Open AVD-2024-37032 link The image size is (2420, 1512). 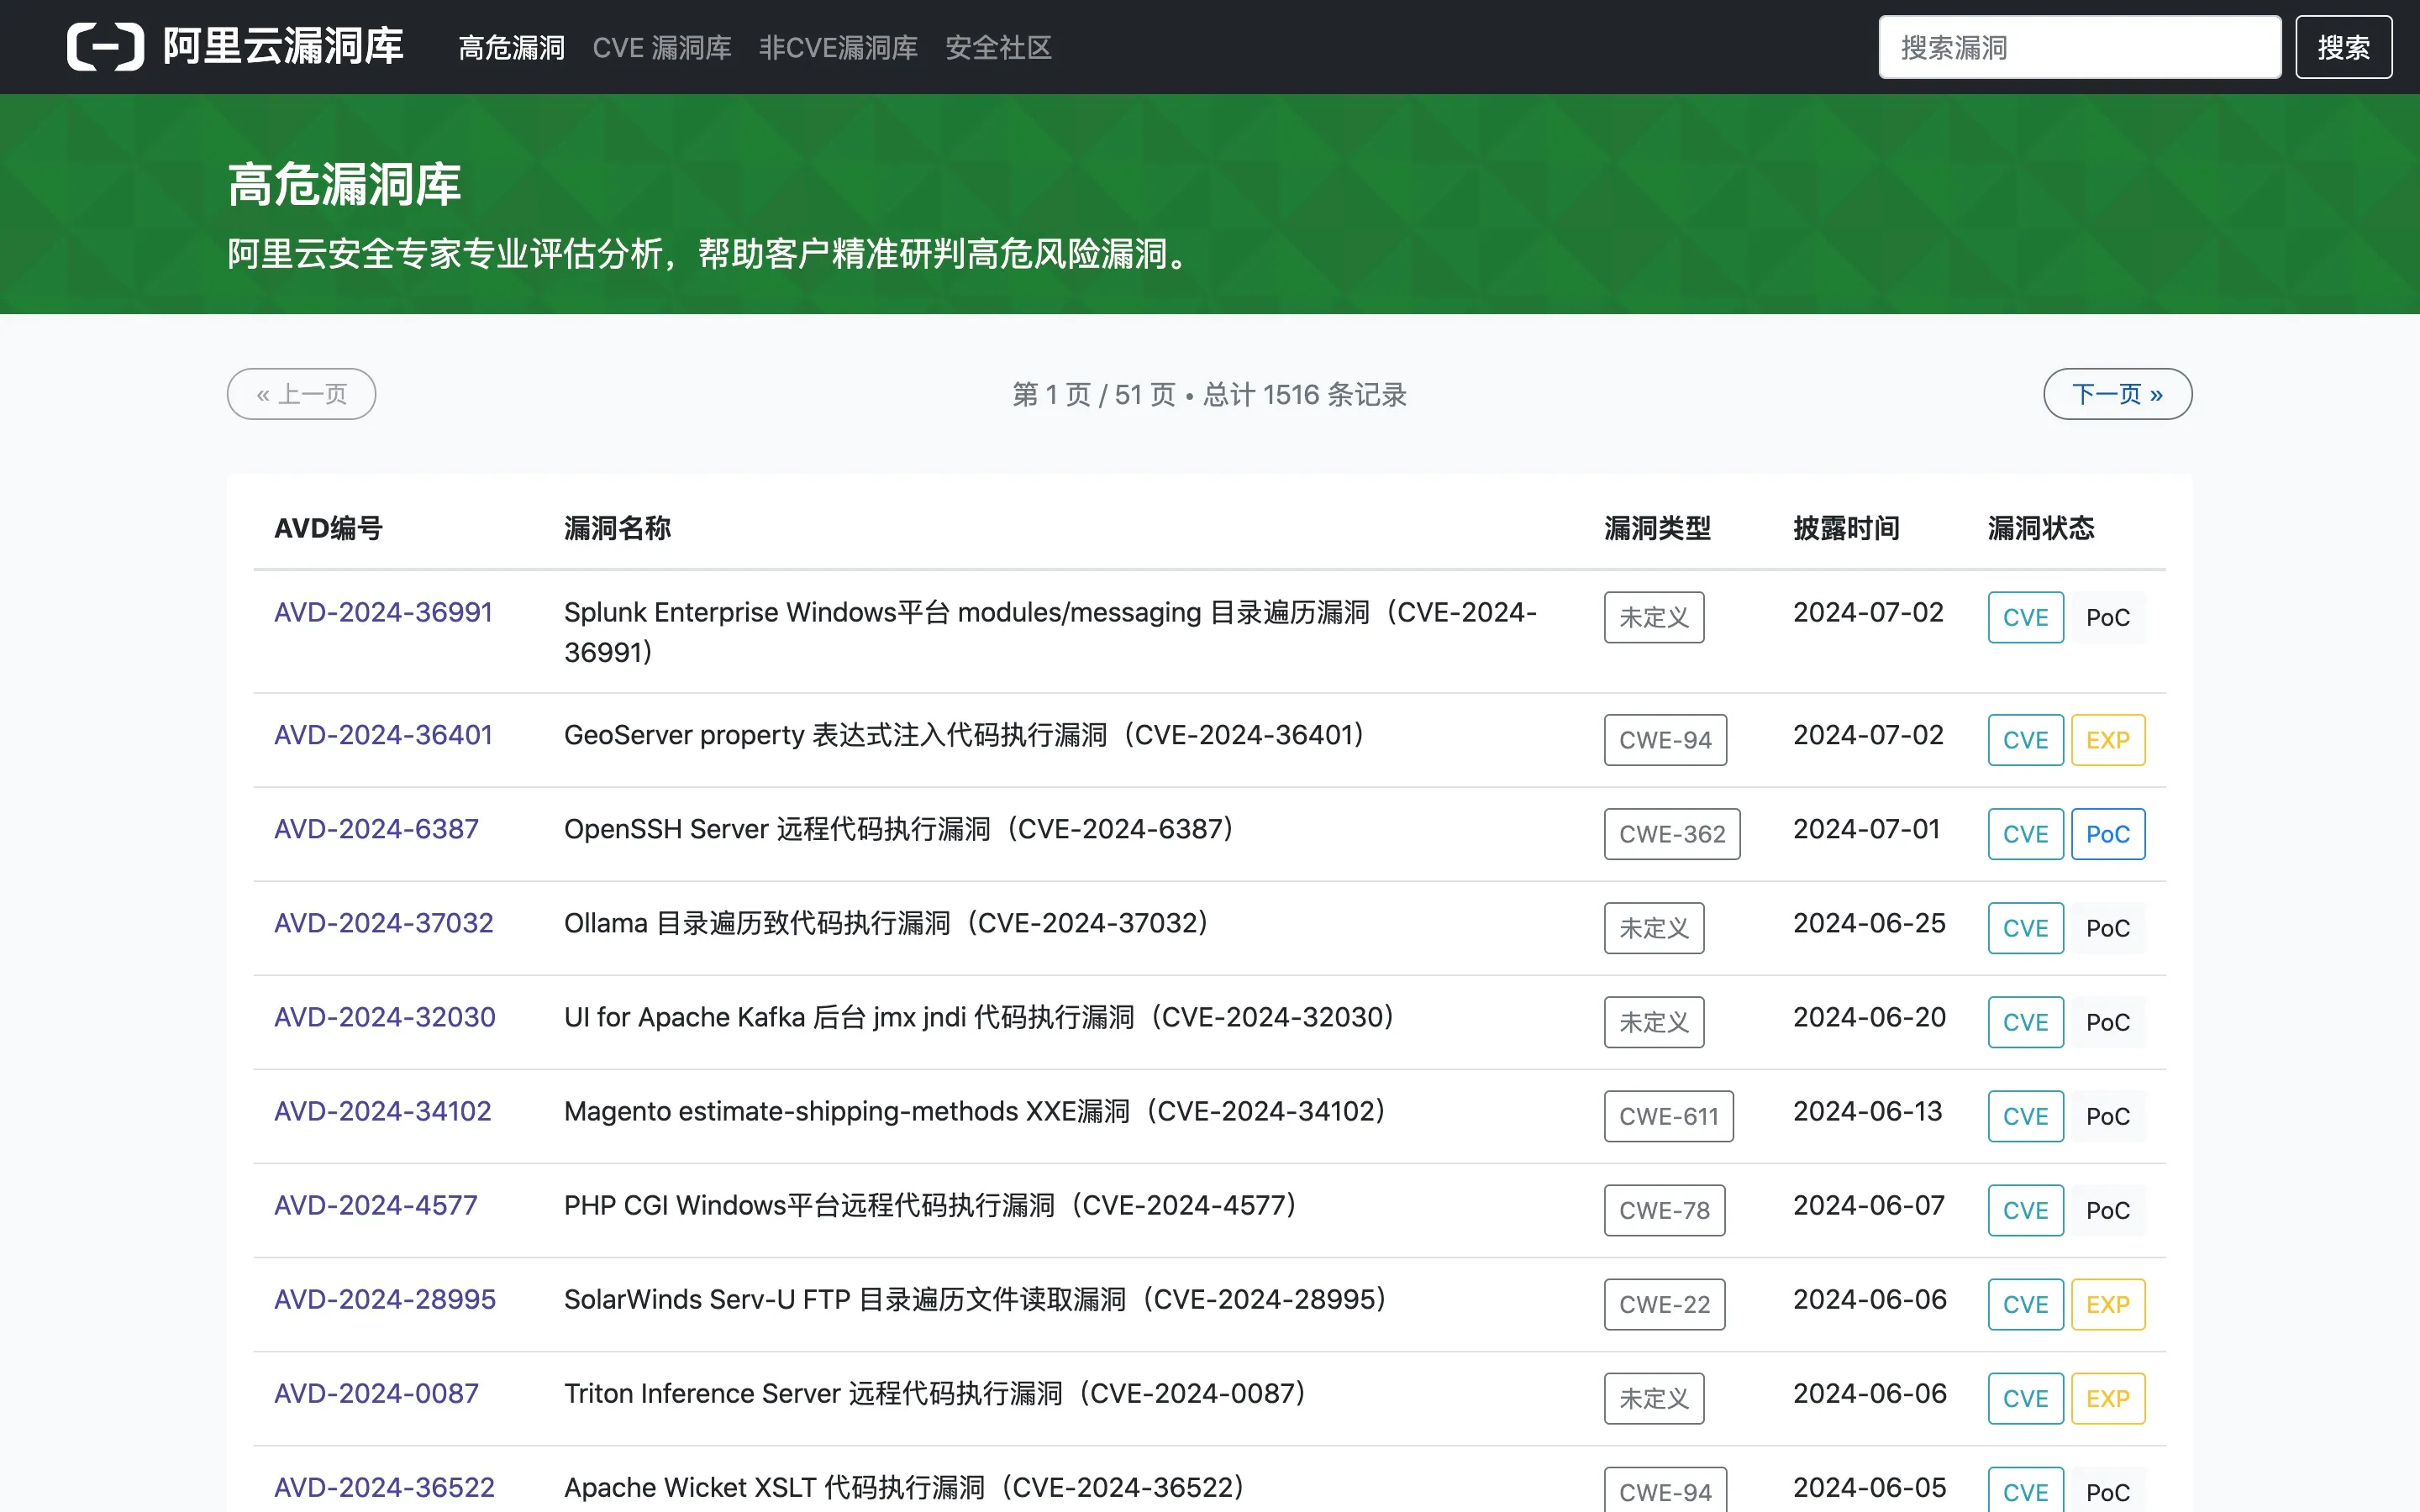383,923
